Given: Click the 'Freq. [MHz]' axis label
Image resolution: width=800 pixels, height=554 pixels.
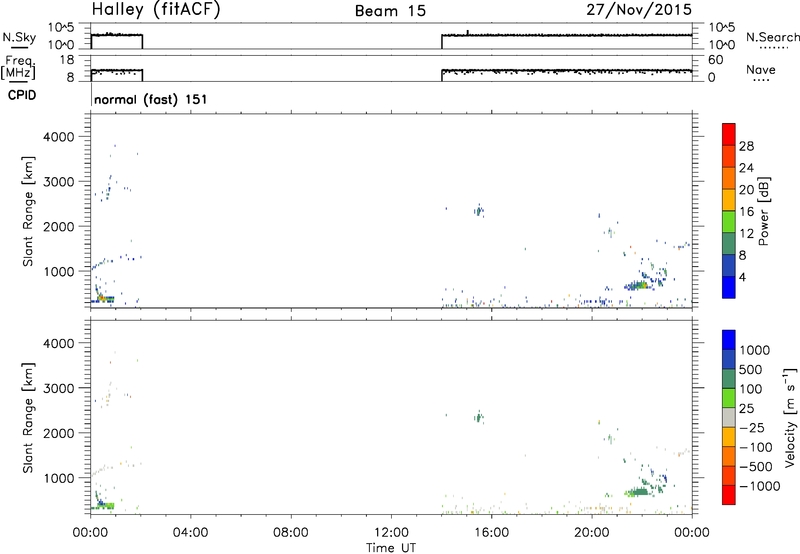Looking at the screenshot, I should 19,68.
